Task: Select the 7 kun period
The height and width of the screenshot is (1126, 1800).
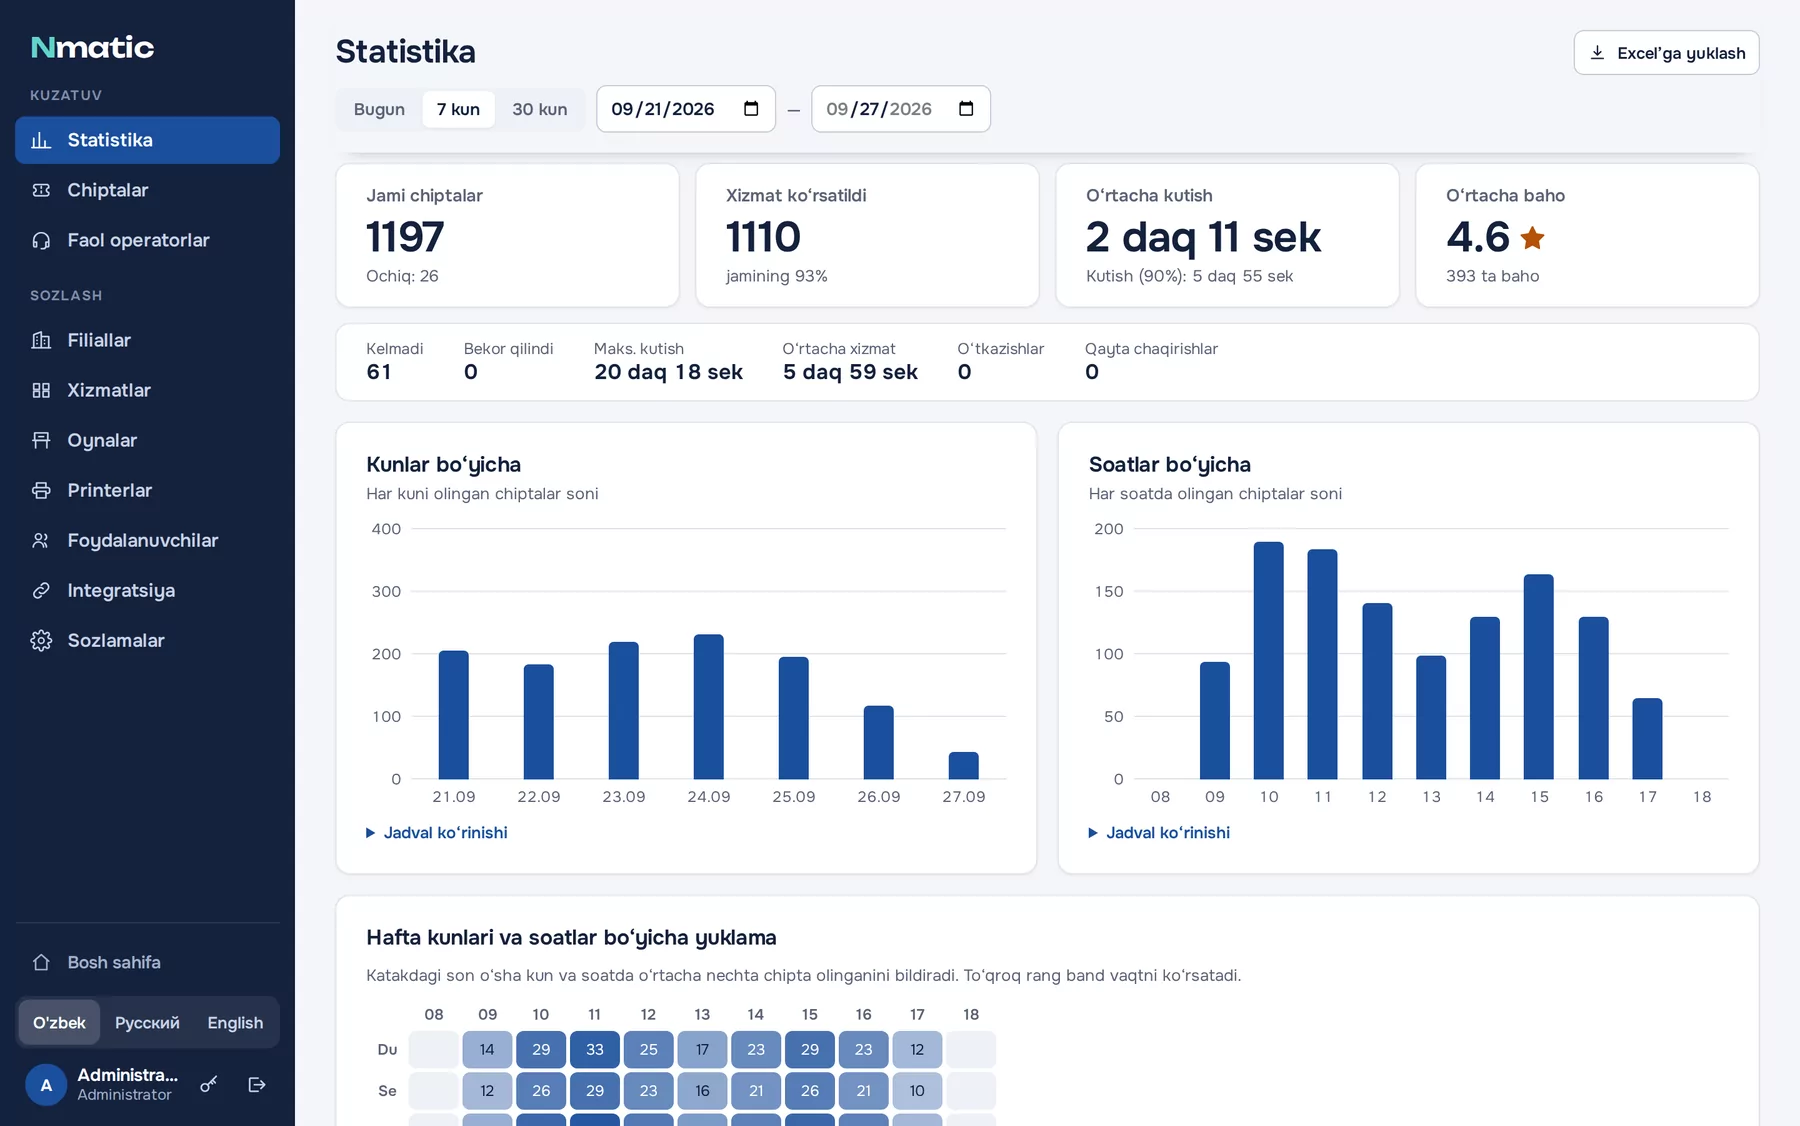Action: coord(458,109)
